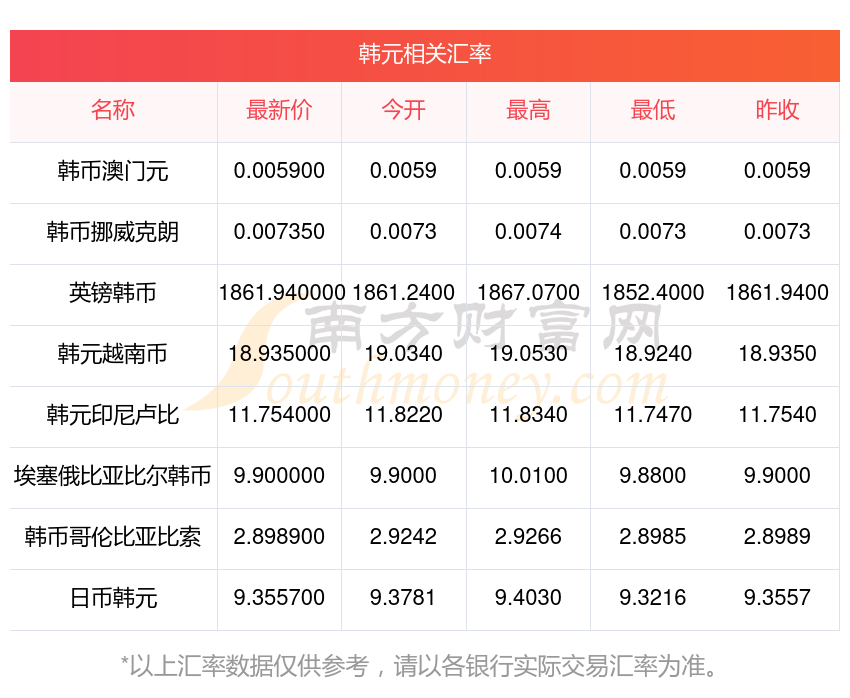Screen dimensions: 850x698
Task: Click previous close 1861.9400
Action: [777, 293]
